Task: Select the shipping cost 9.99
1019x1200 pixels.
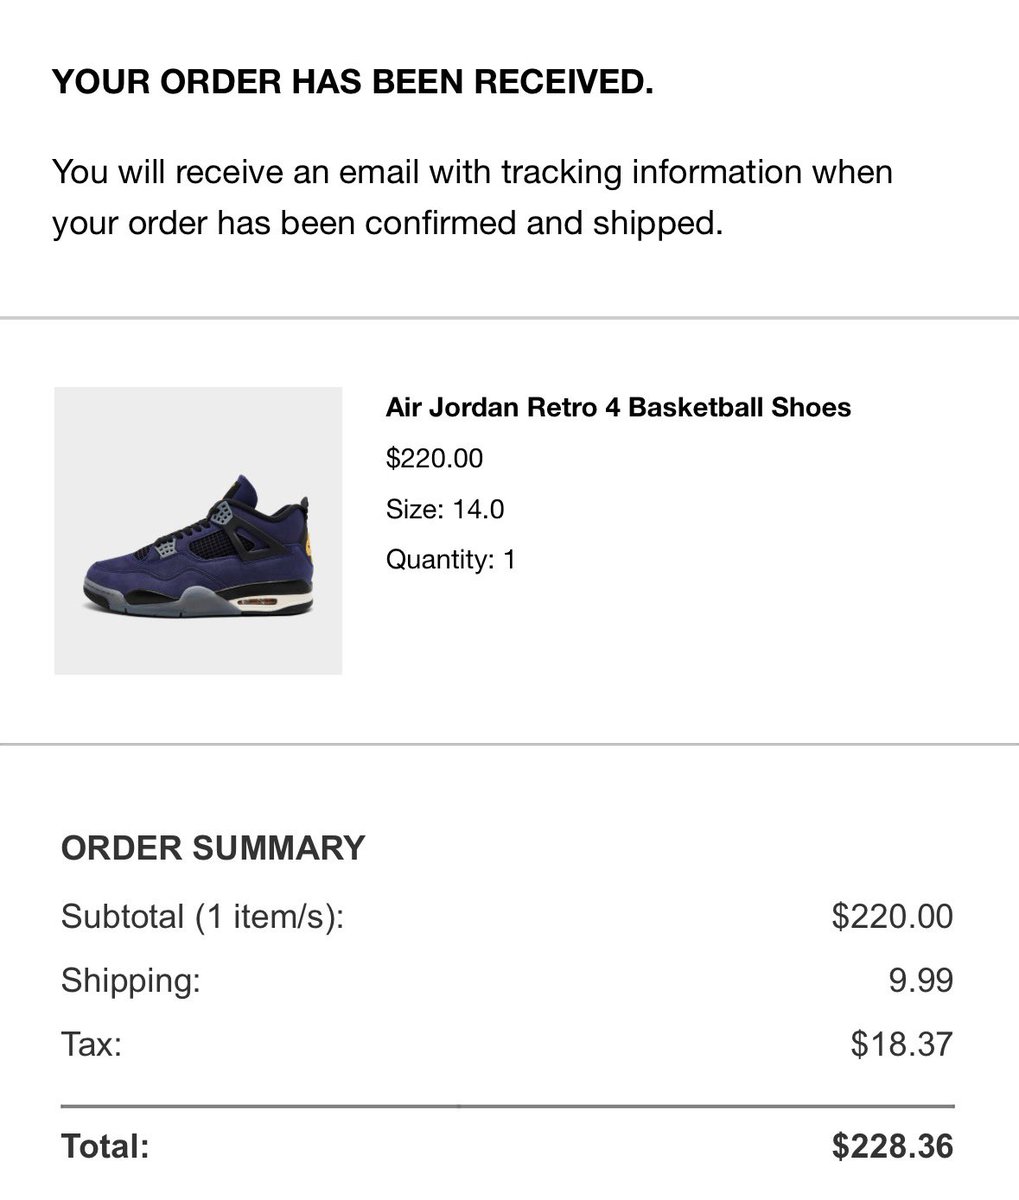Action: point(921,980)
